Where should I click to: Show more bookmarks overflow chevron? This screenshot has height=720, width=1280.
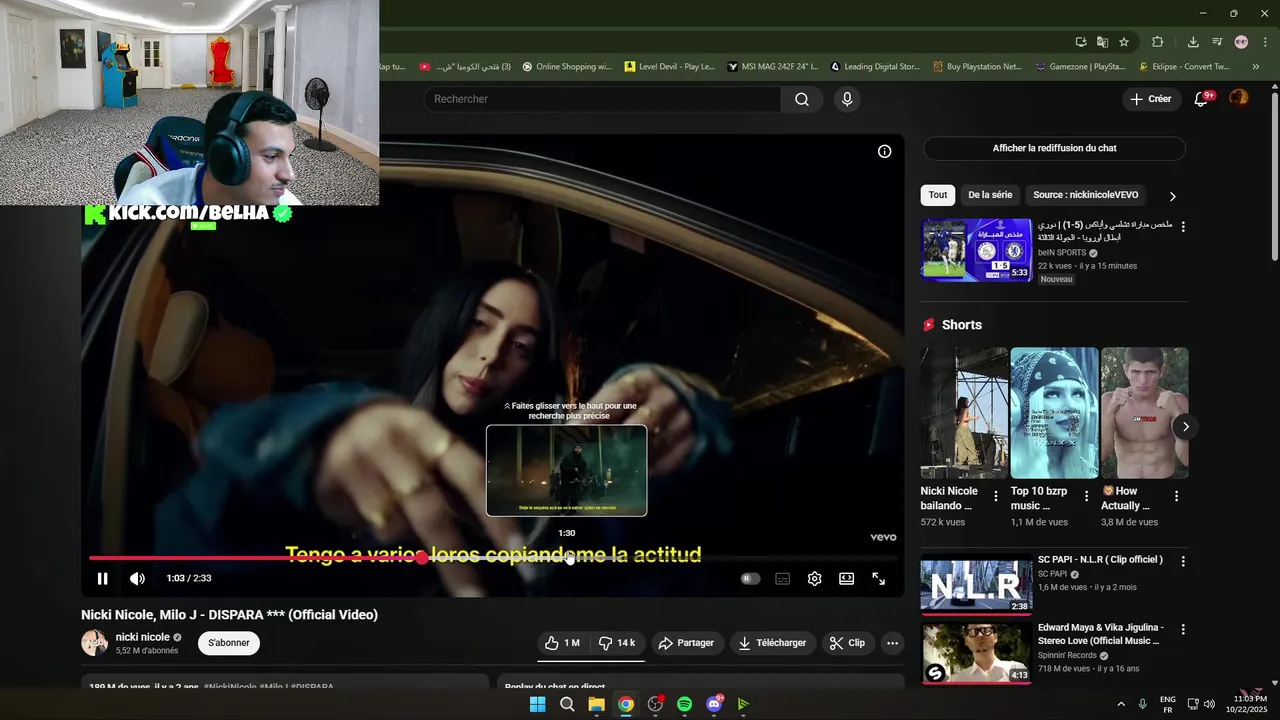click(1256, 67)
